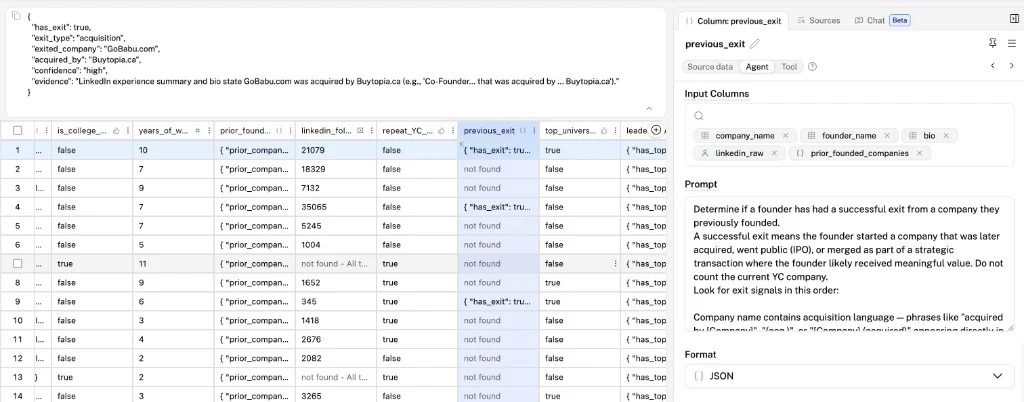Remove founder_name input column
Viewport: 1024px width, 402px height.
(x=887, y=136)
